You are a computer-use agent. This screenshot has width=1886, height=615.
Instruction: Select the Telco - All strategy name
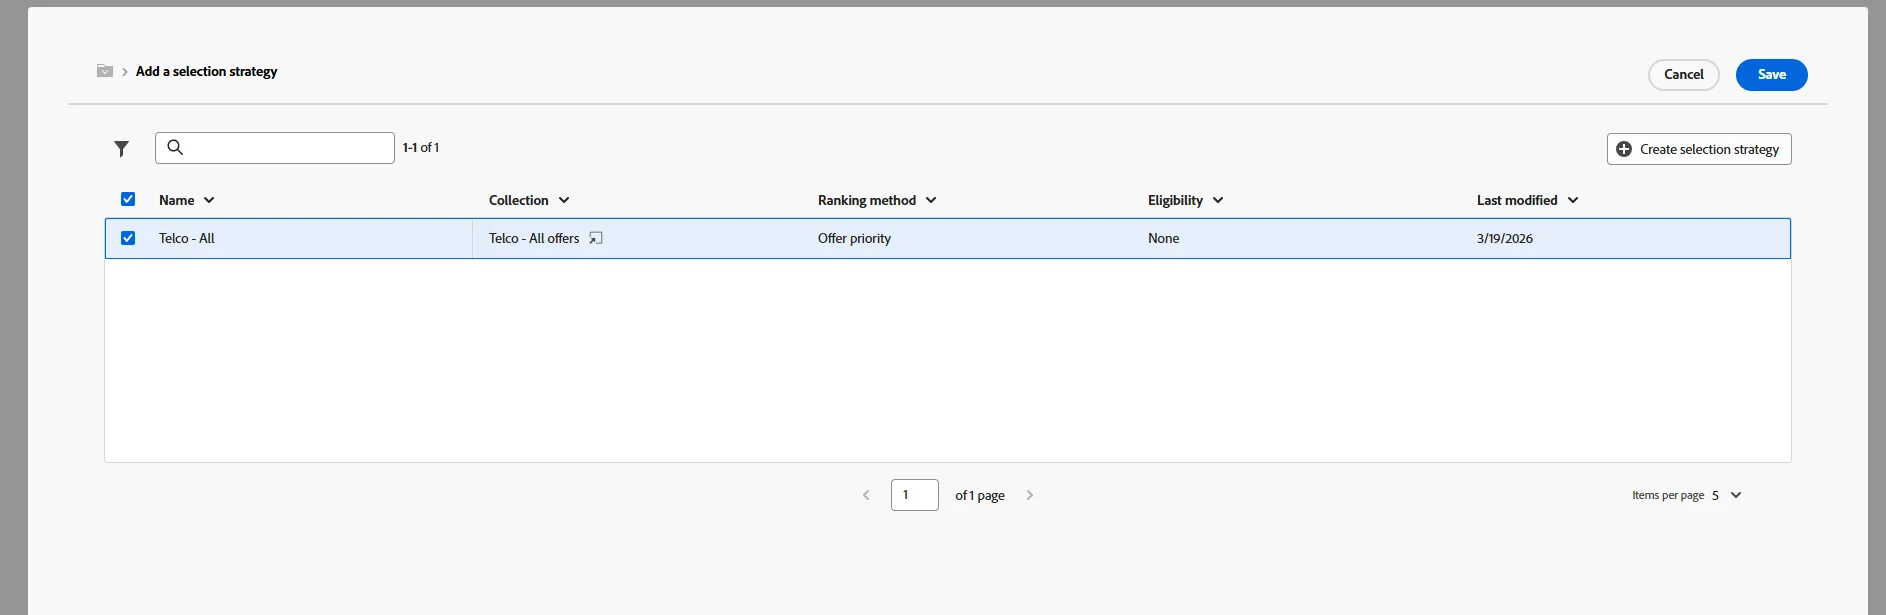[187, 238]
